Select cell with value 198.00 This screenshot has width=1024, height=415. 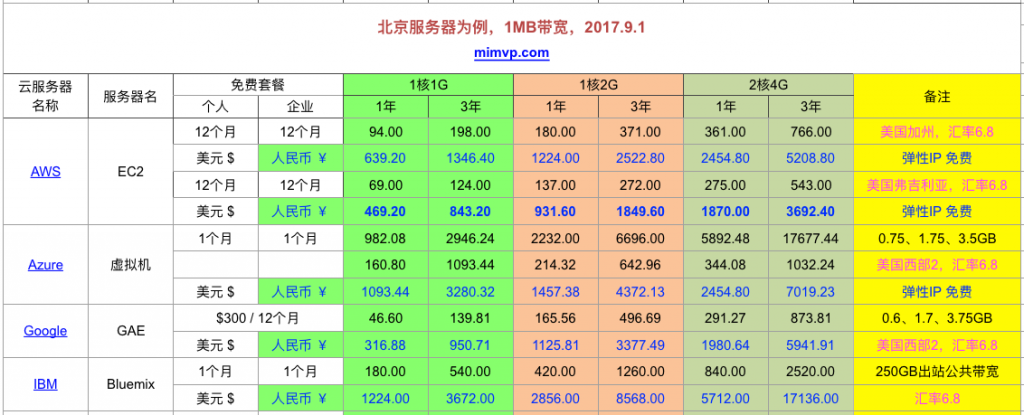pos(472,131)
